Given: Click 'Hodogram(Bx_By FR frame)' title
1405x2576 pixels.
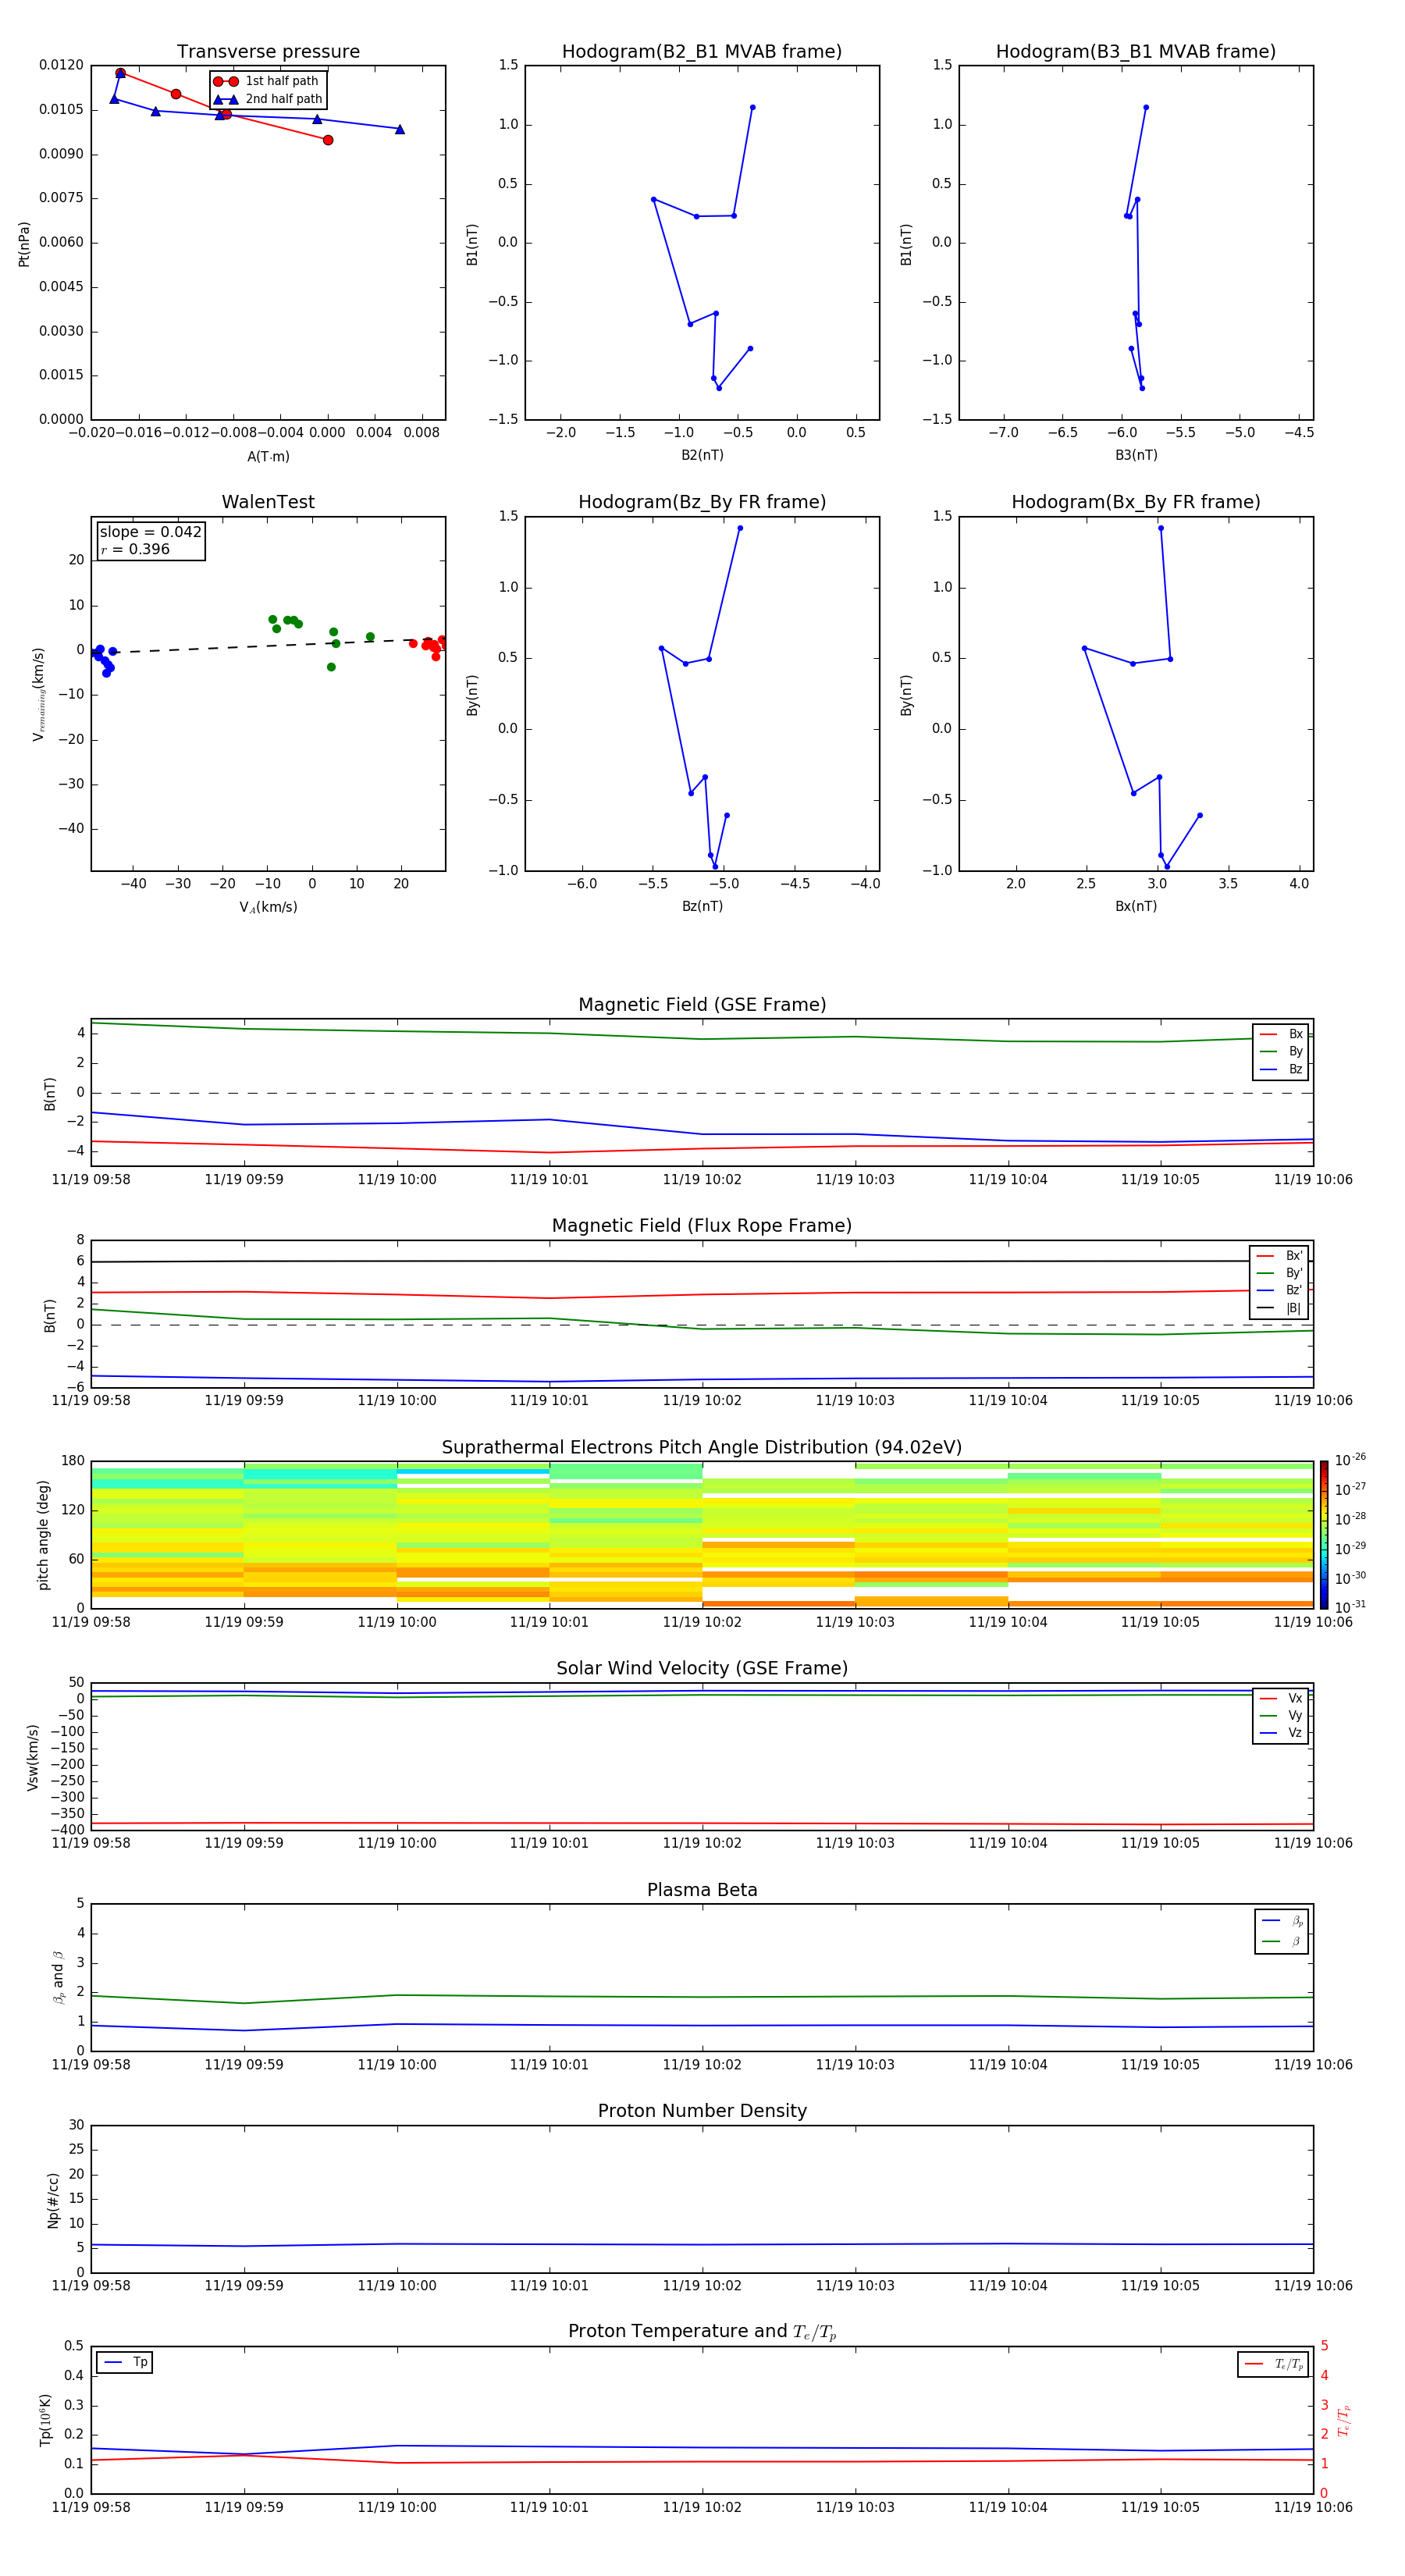Looking at the screenshot, I should 1136,502.
